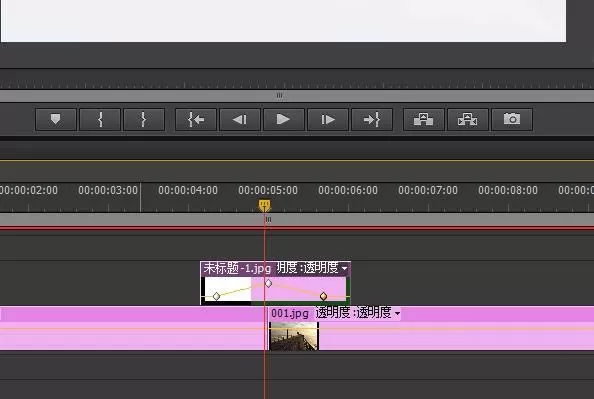Screen dimensions: 594x399
Task: Select the 未标题-1.jpg clip title
Action: click(237, 268)
